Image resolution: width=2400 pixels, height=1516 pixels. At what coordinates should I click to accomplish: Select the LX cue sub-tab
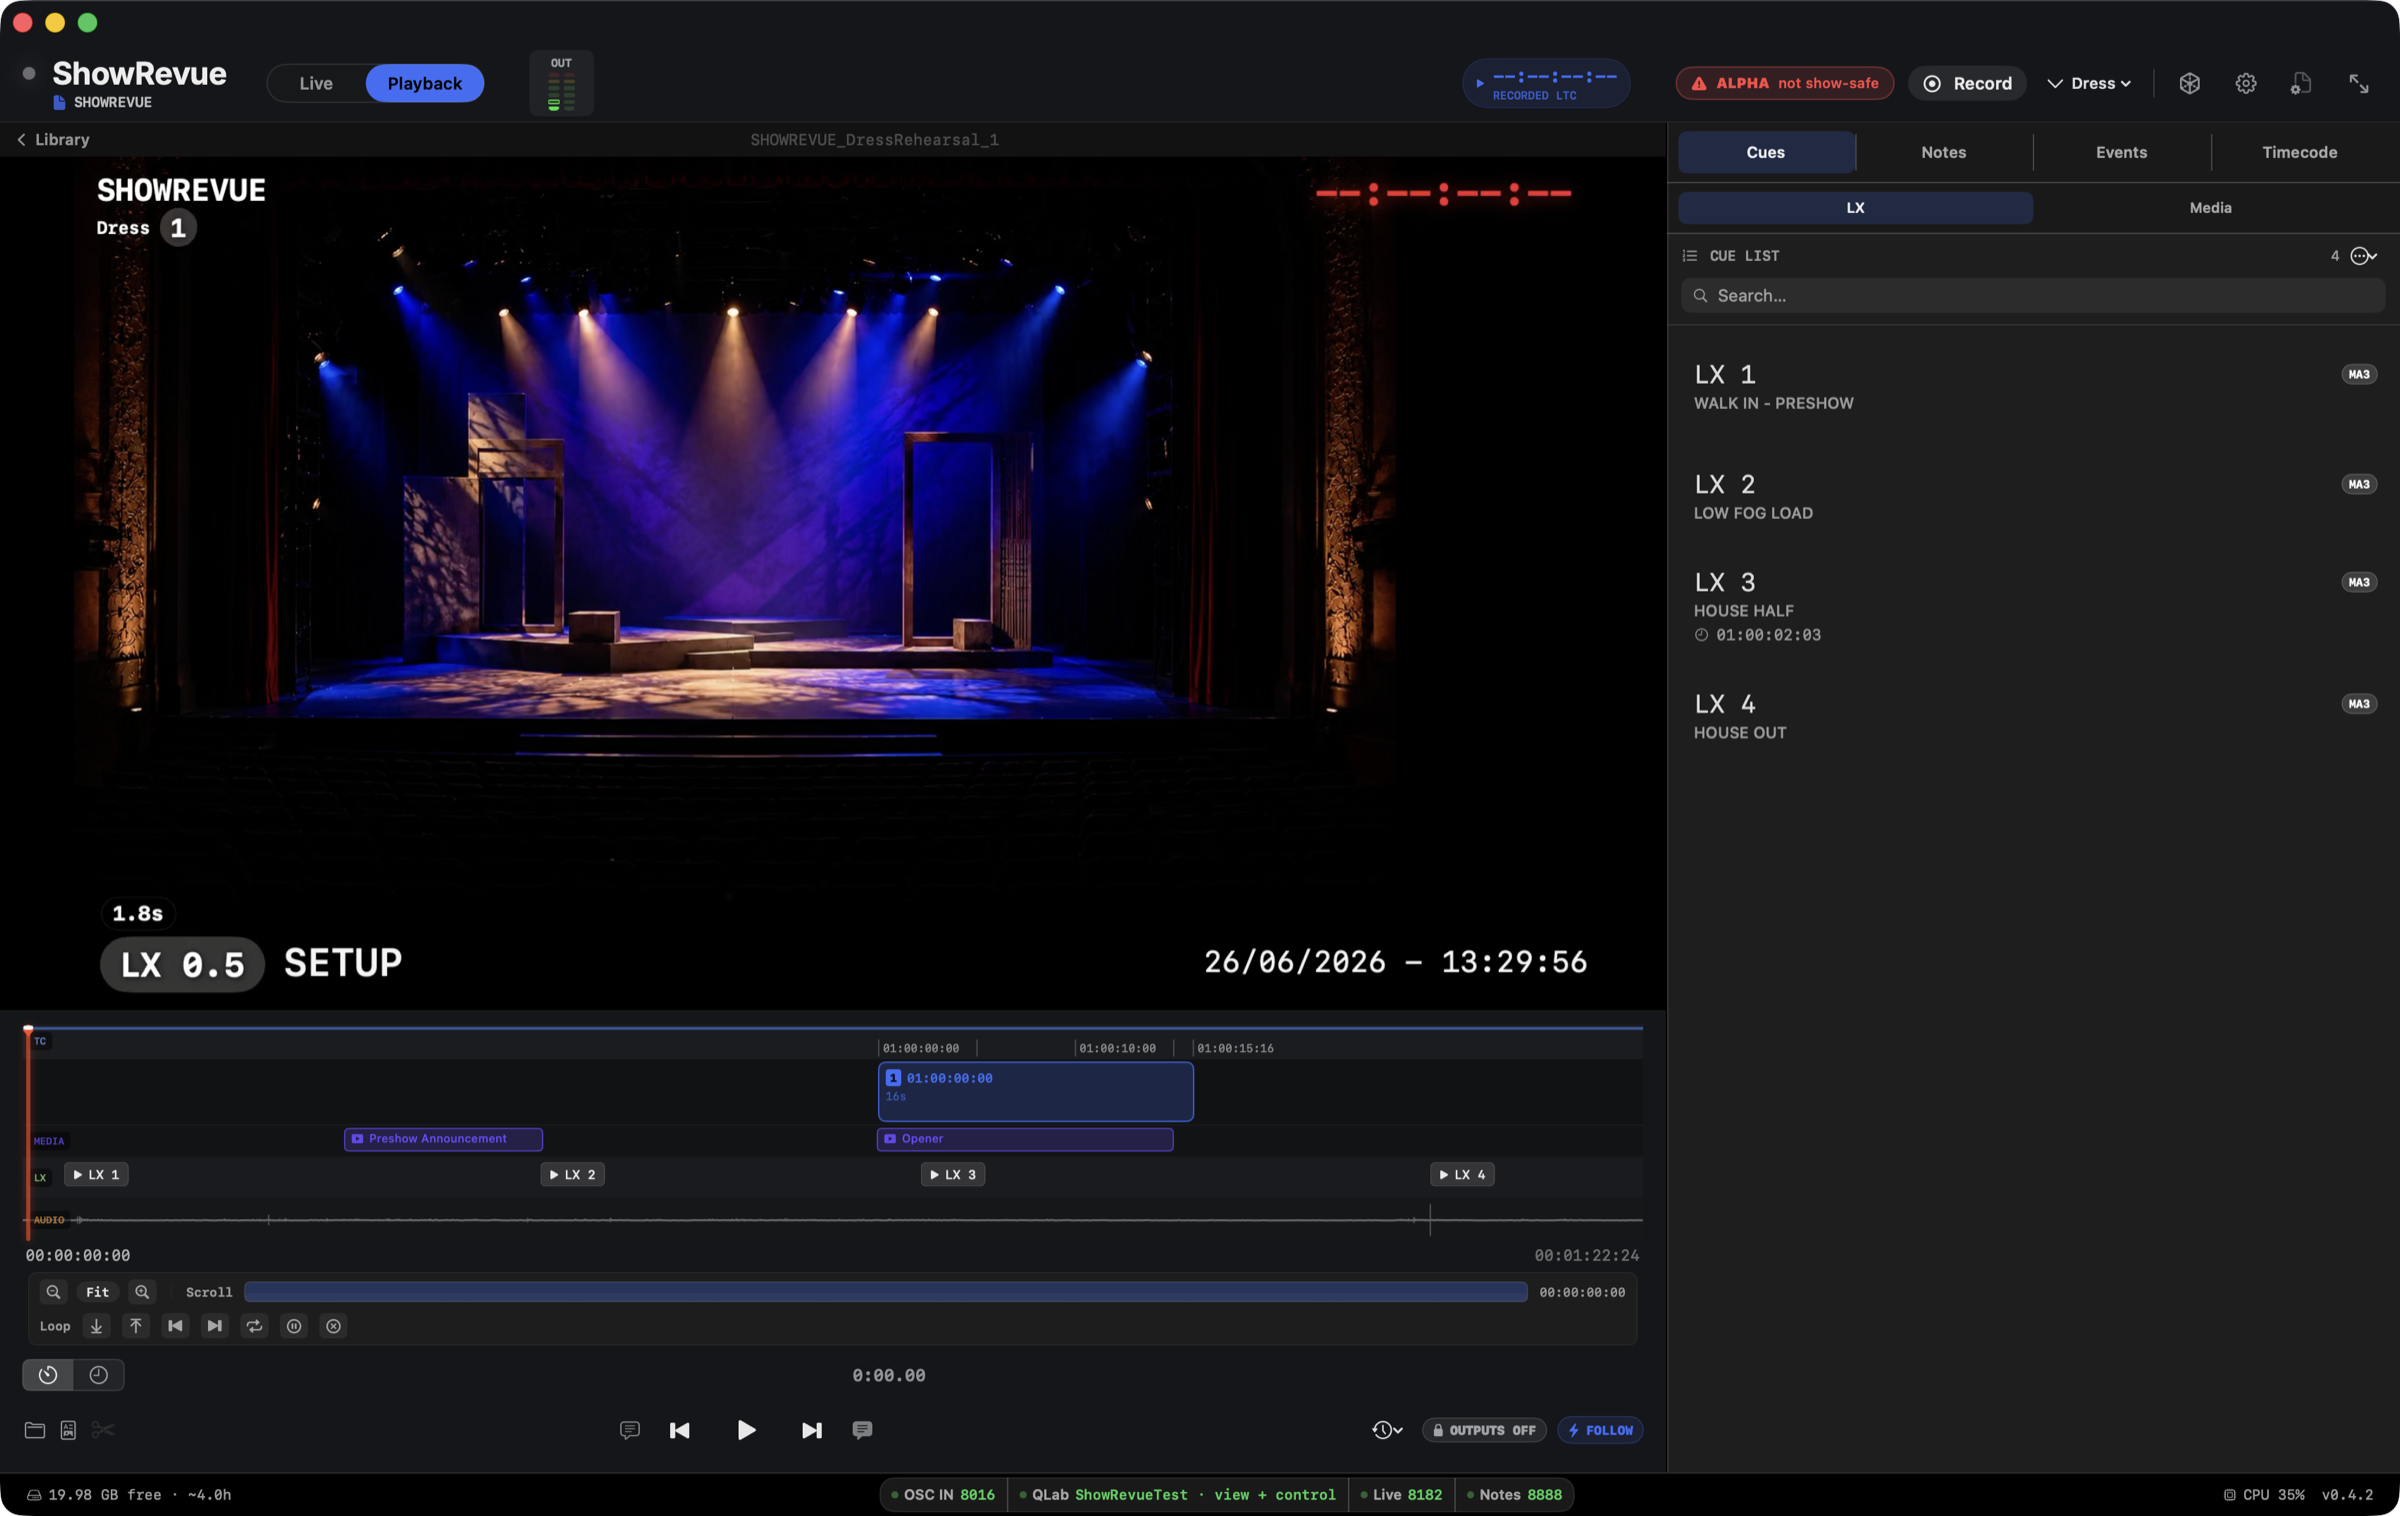[x=1855, y=207]
